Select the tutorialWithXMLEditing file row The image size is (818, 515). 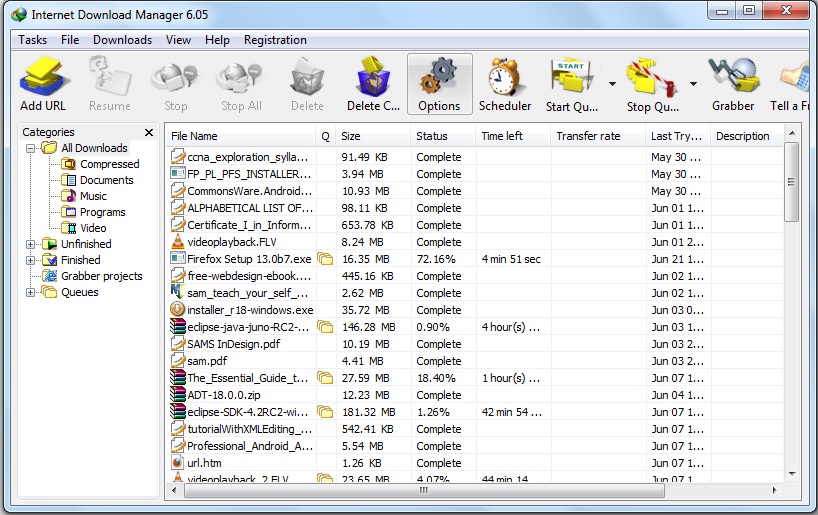(x=475, y=429)
